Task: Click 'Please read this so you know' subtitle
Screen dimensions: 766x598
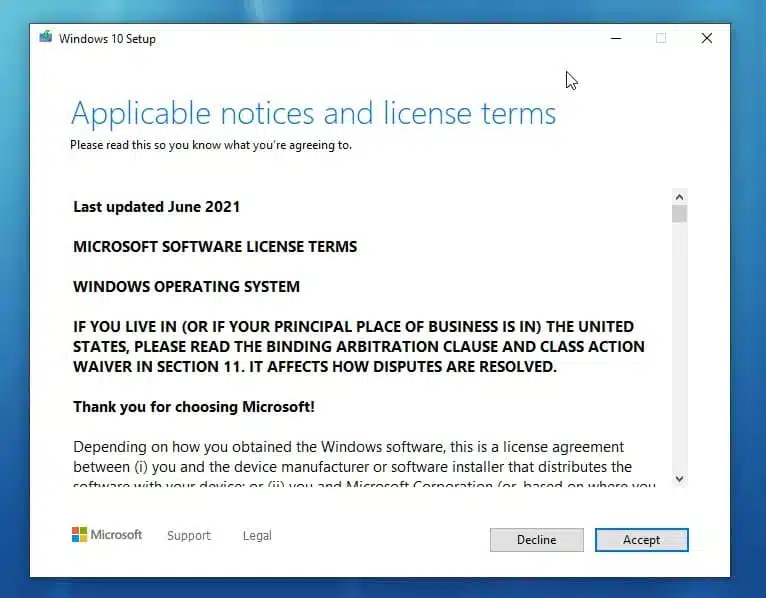Action: point(211,145)
